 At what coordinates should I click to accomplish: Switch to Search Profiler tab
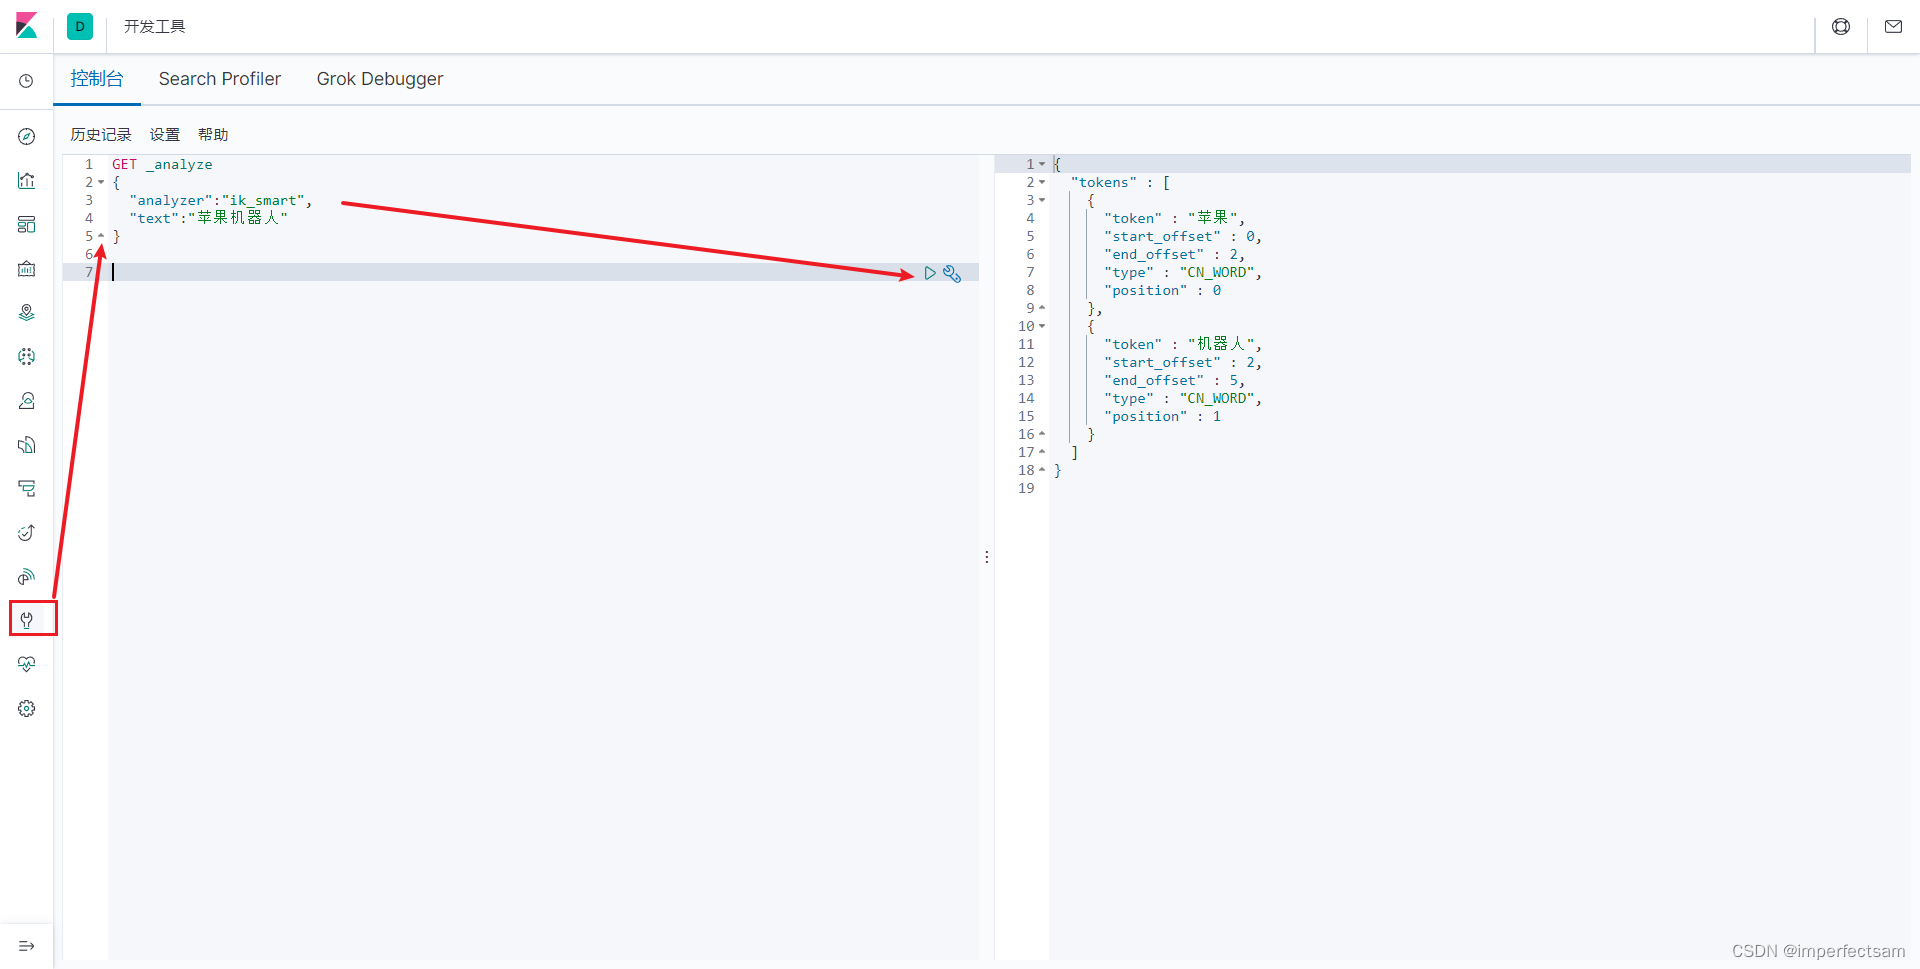(220, 79)
